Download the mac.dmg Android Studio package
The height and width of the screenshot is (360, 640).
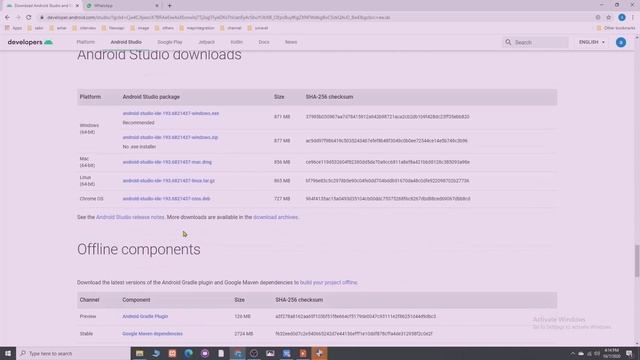click(x=167, y=162)
